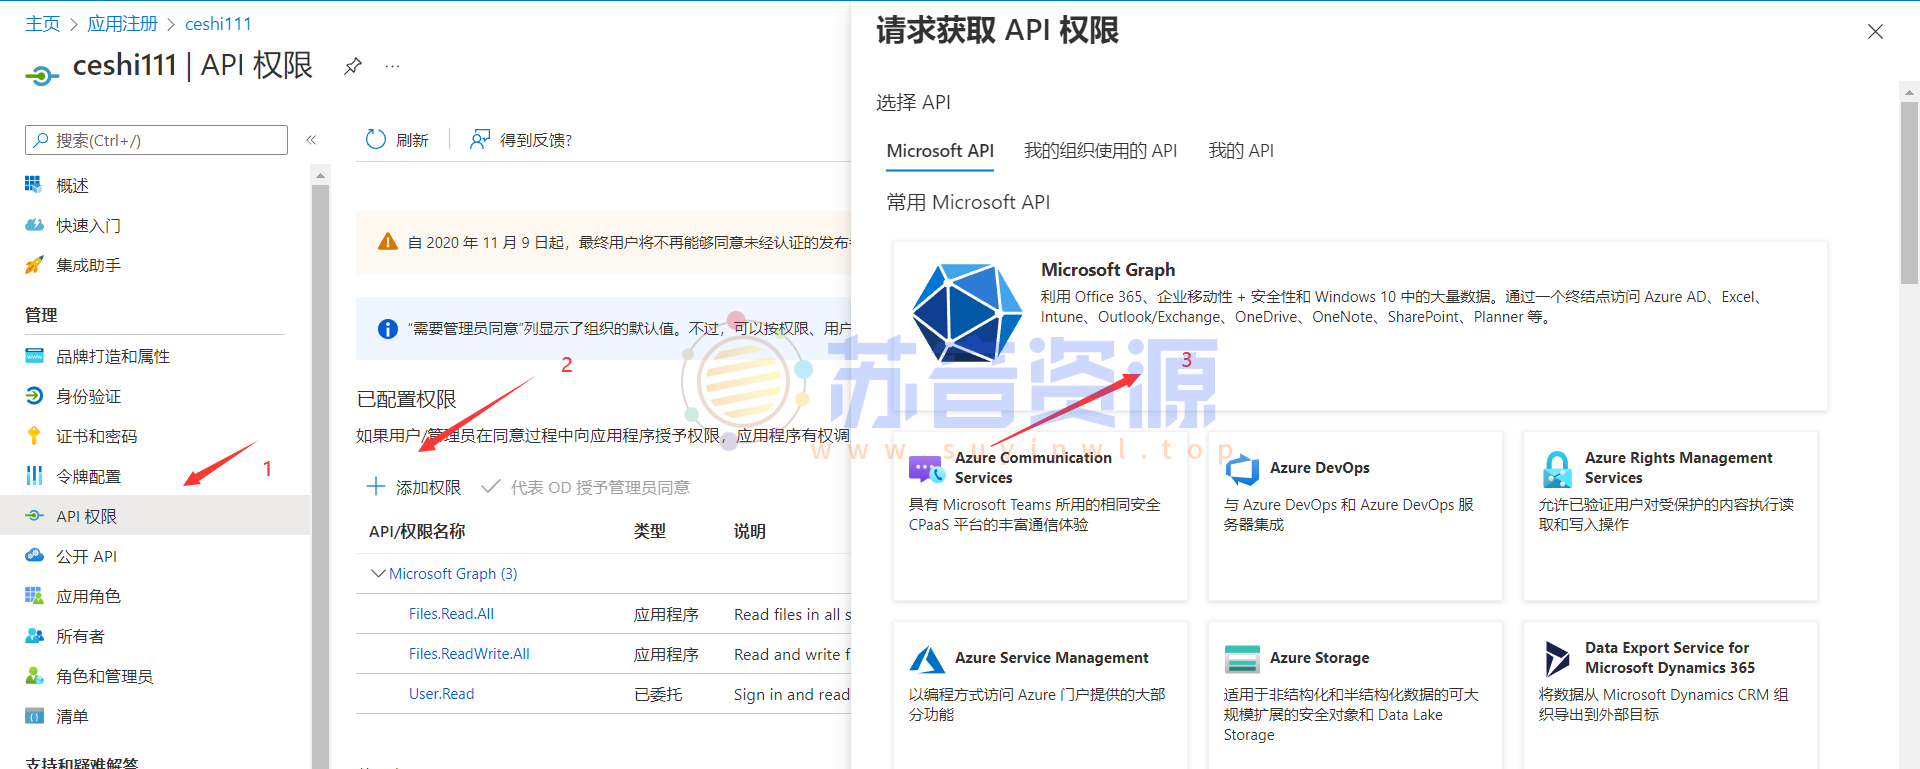Switch to 我的组织使用的 API tab
Viewport: 1920px width, 769px height.
[x=1100, y=151]
